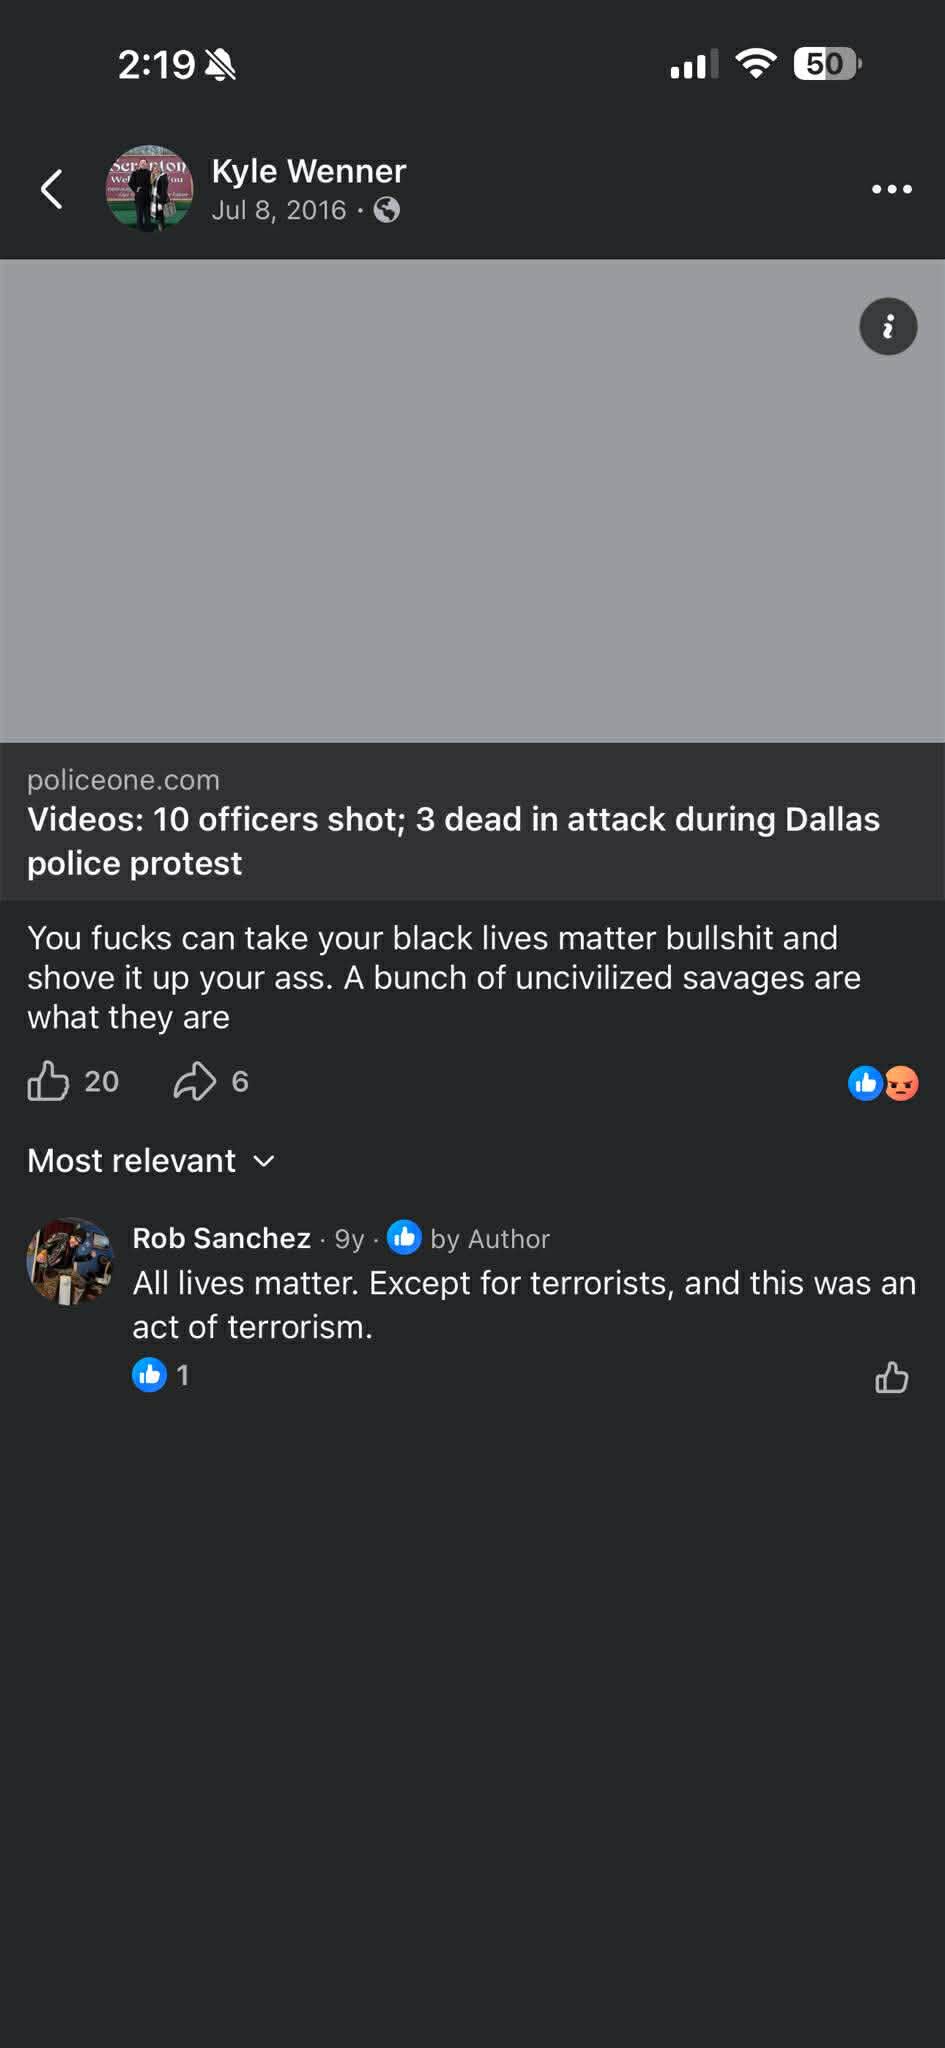945x2048 pixels.
Task: Open Kyle Wenner's profile name link
Action: pyautogui.click(x=308, y=171)
